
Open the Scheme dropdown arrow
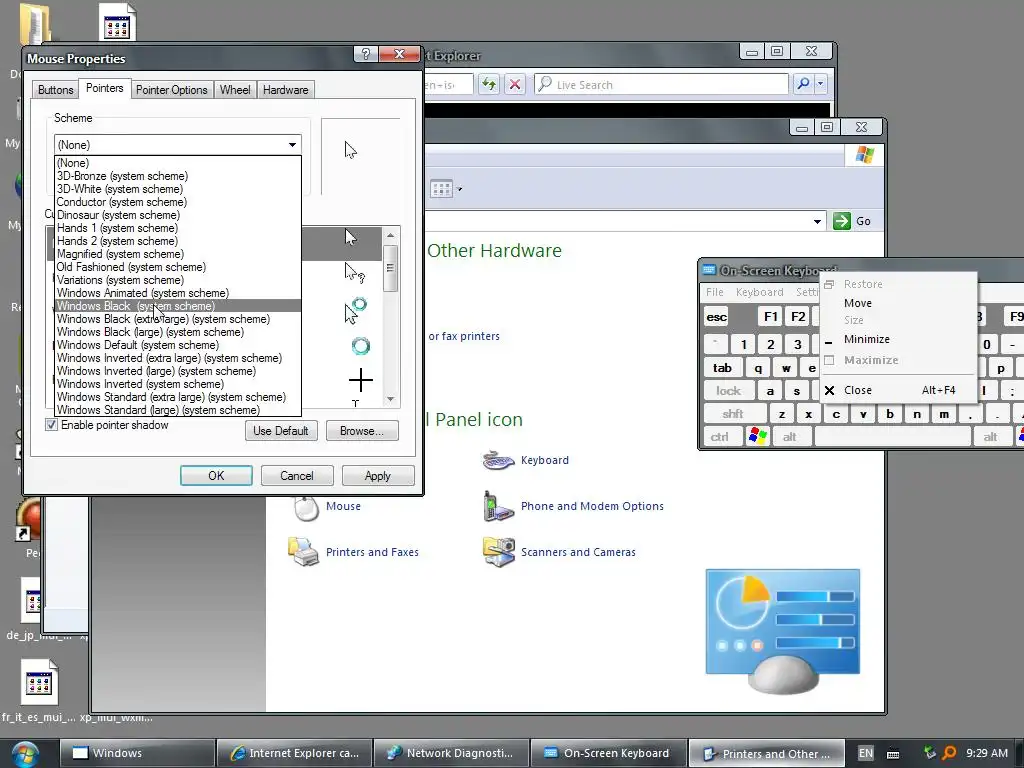pos(292,145)
